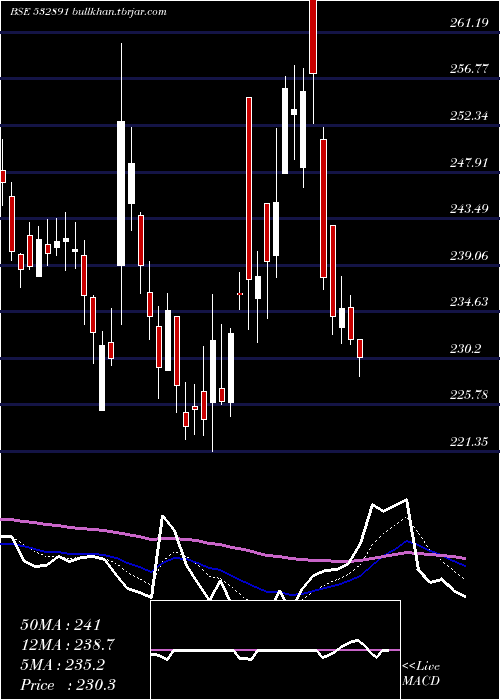Click the tallest red candle at chart top
Image resolution: width=500 pixels, height=700 pixels.
(313, 37)
